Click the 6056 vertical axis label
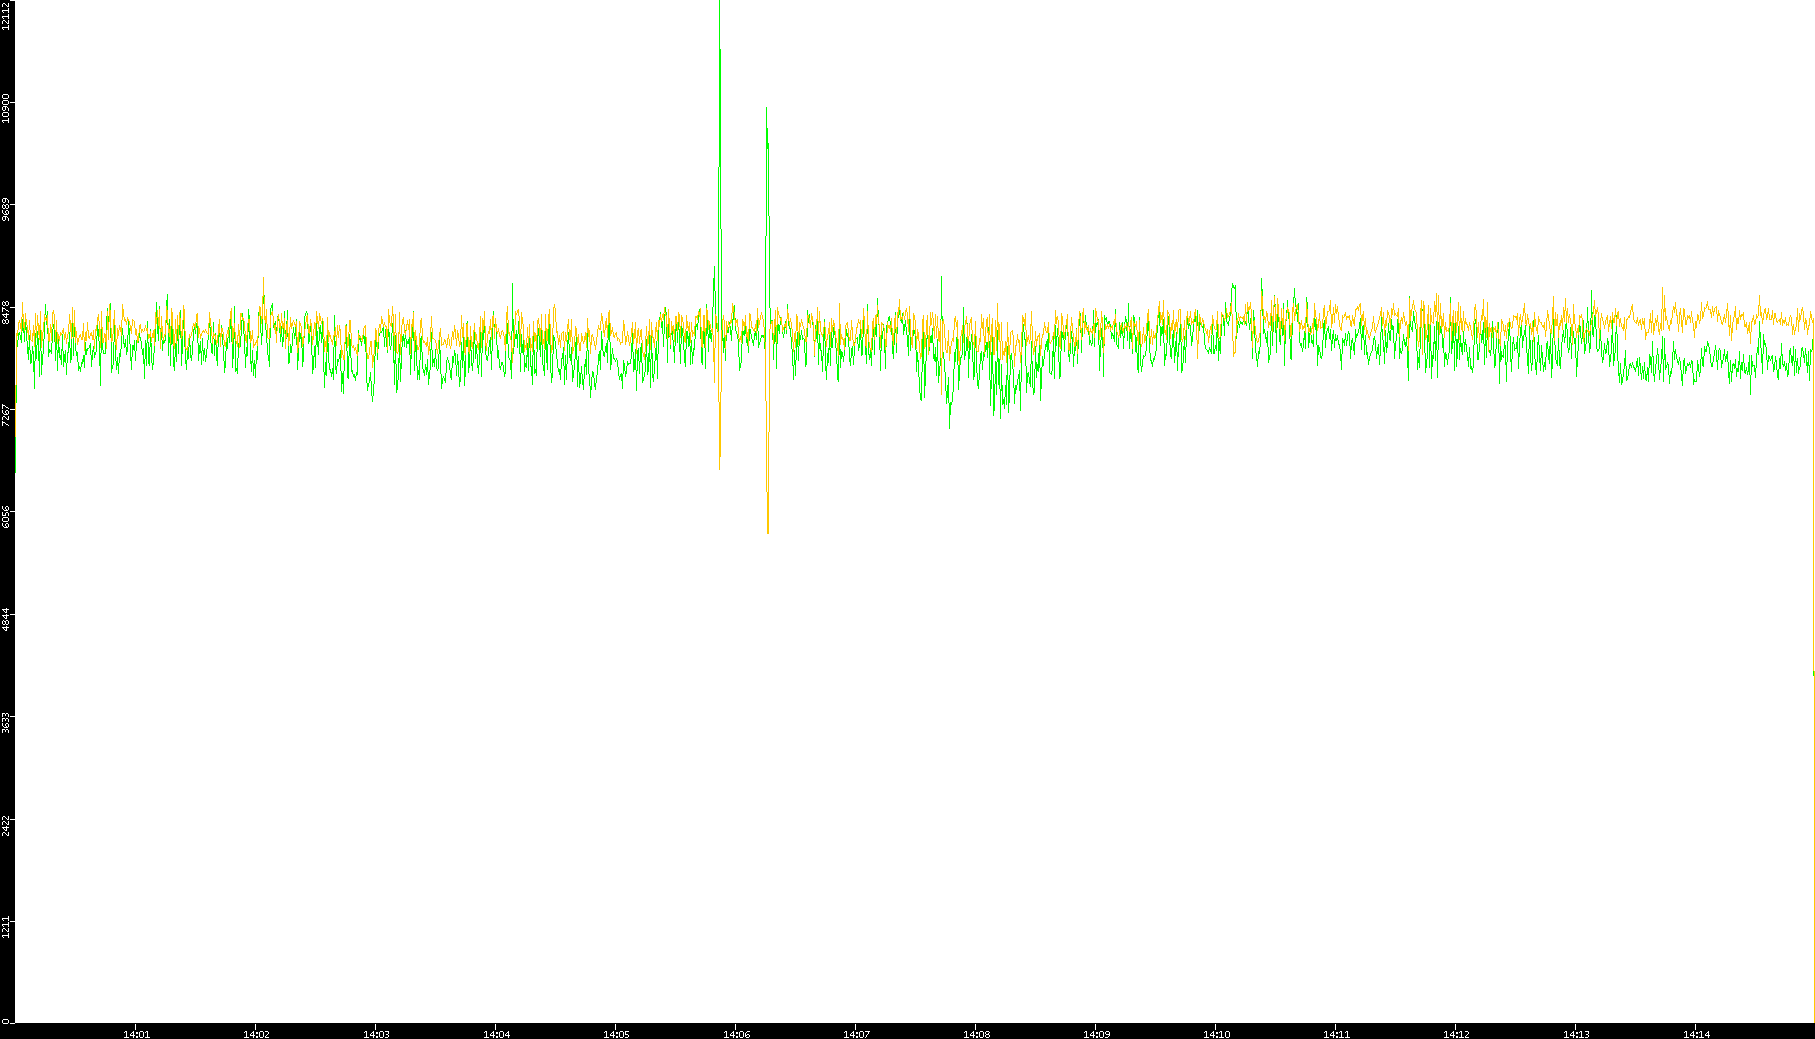 pyautogui.click(x=7, y=516)
